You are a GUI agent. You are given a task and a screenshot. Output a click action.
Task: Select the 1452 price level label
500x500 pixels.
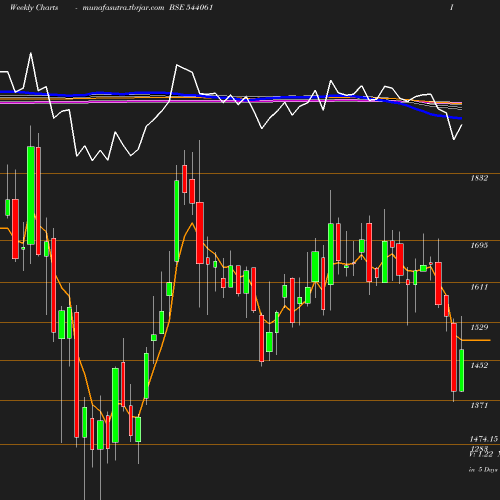pyautogui.click(x=479, y=365)
